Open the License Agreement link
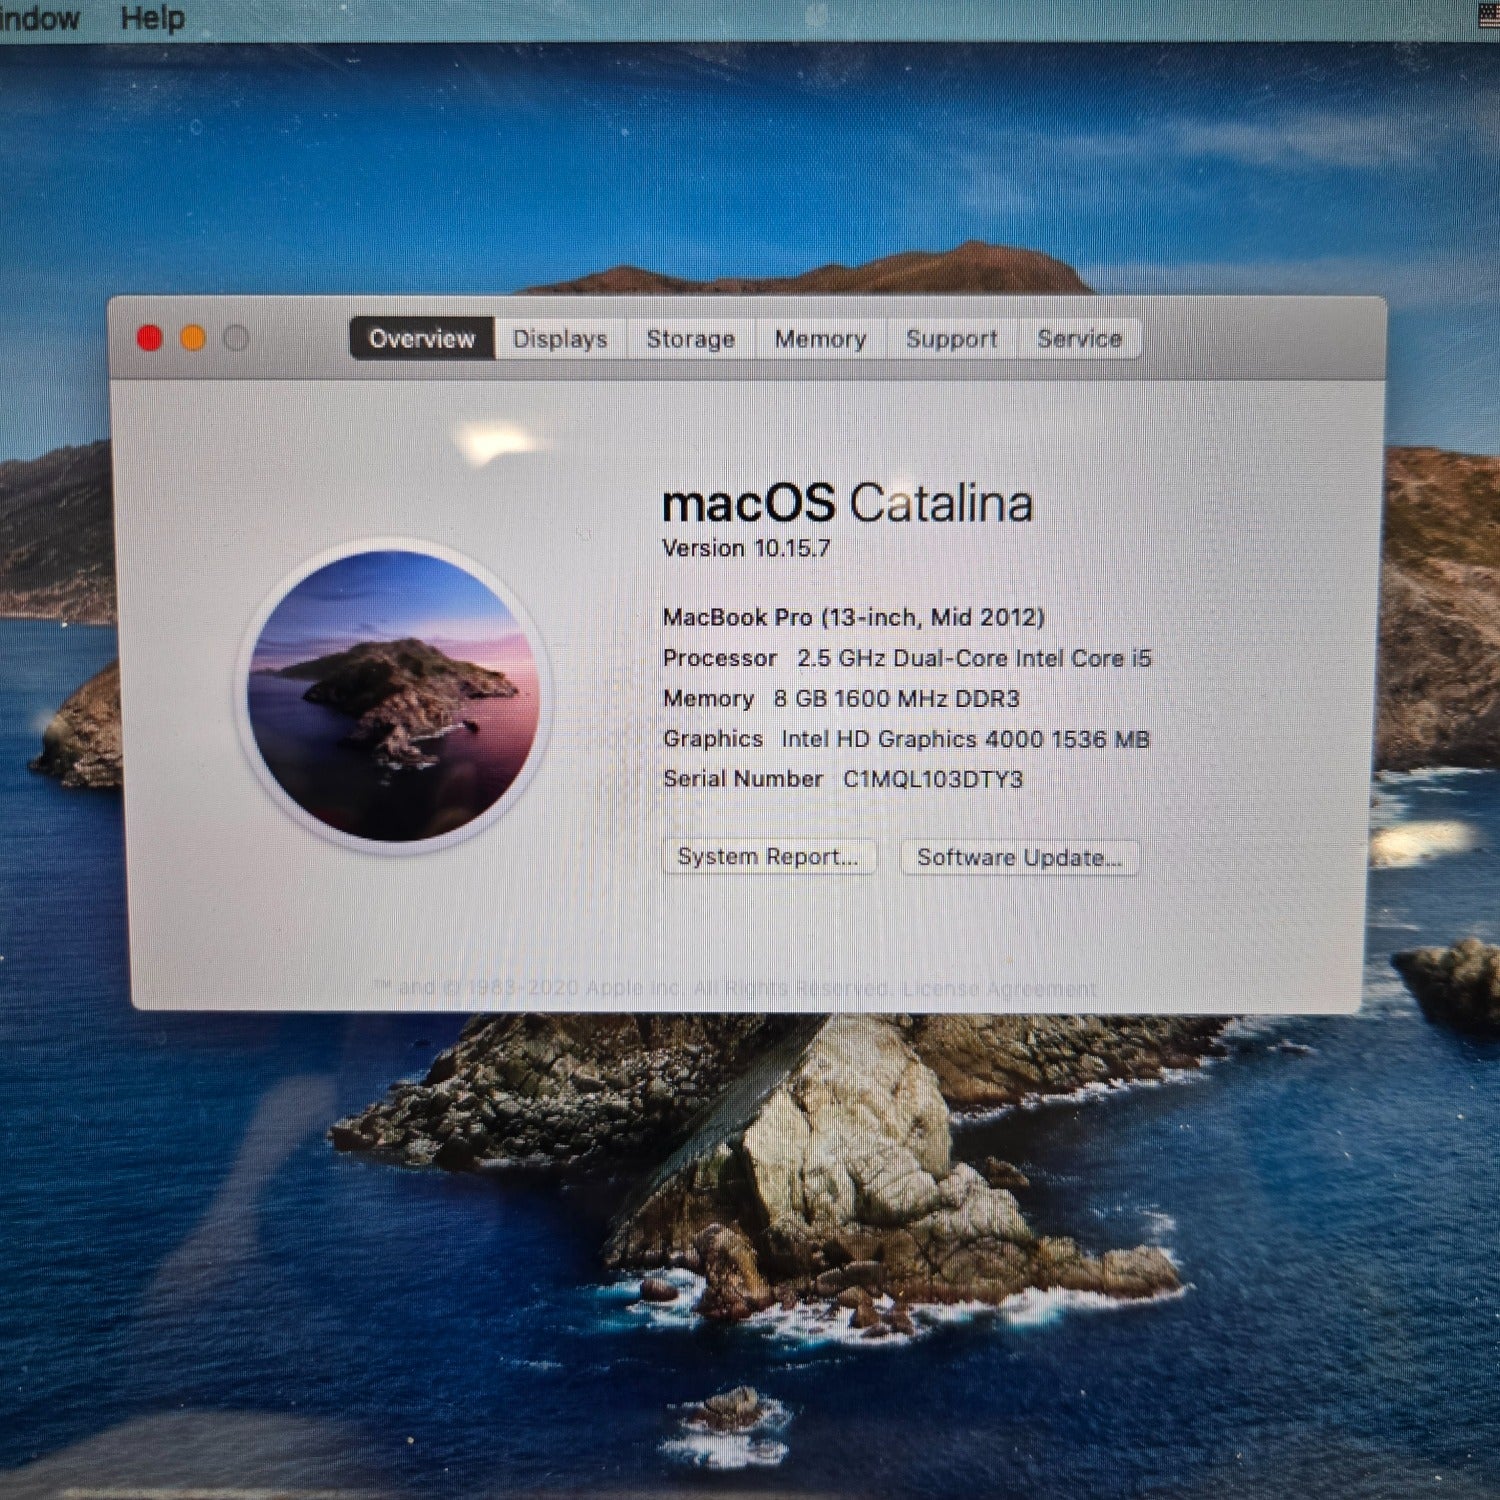 coord(999,989)
